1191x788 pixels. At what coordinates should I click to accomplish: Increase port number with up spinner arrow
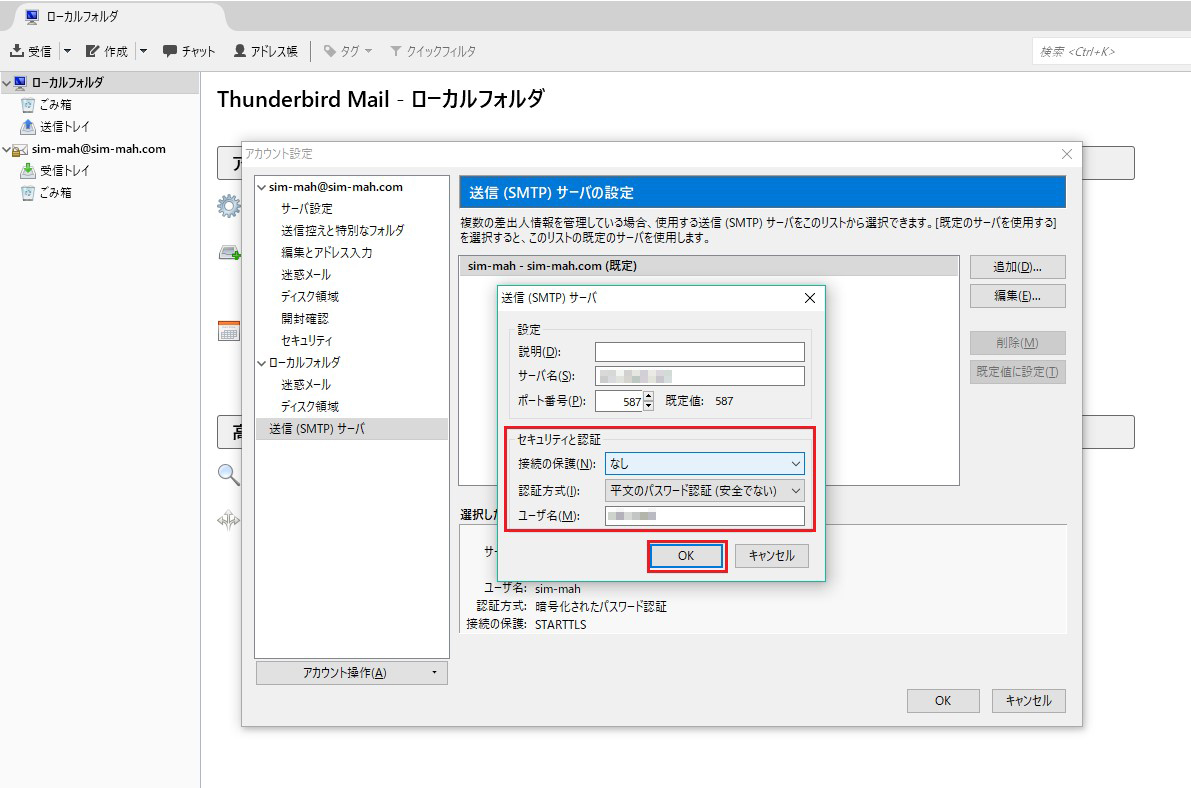click(x=648, y=397)
